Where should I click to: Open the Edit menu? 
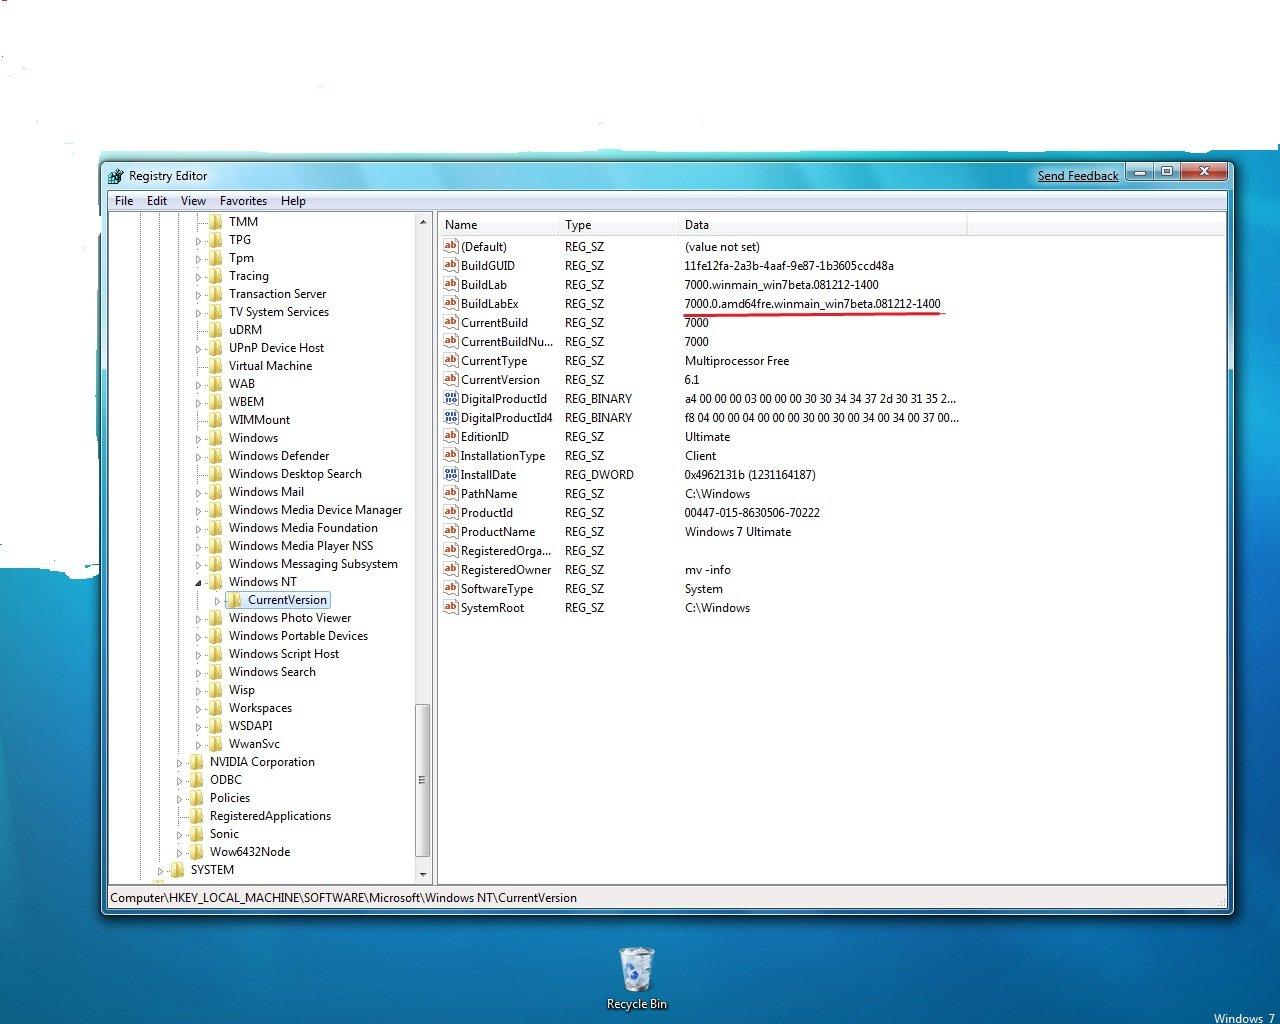pos(157,201)
